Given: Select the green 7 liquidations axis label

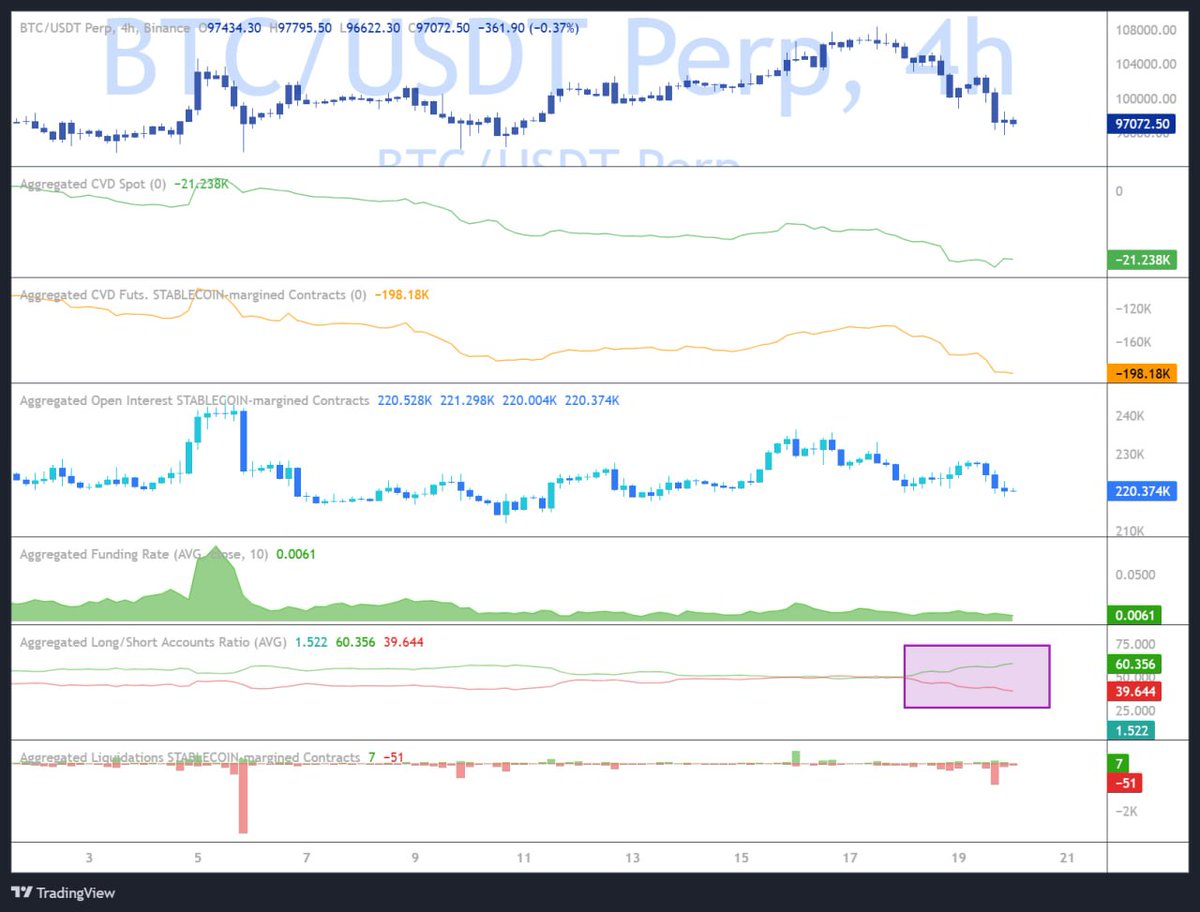Looking at the screenshot, I should 1120,764.
